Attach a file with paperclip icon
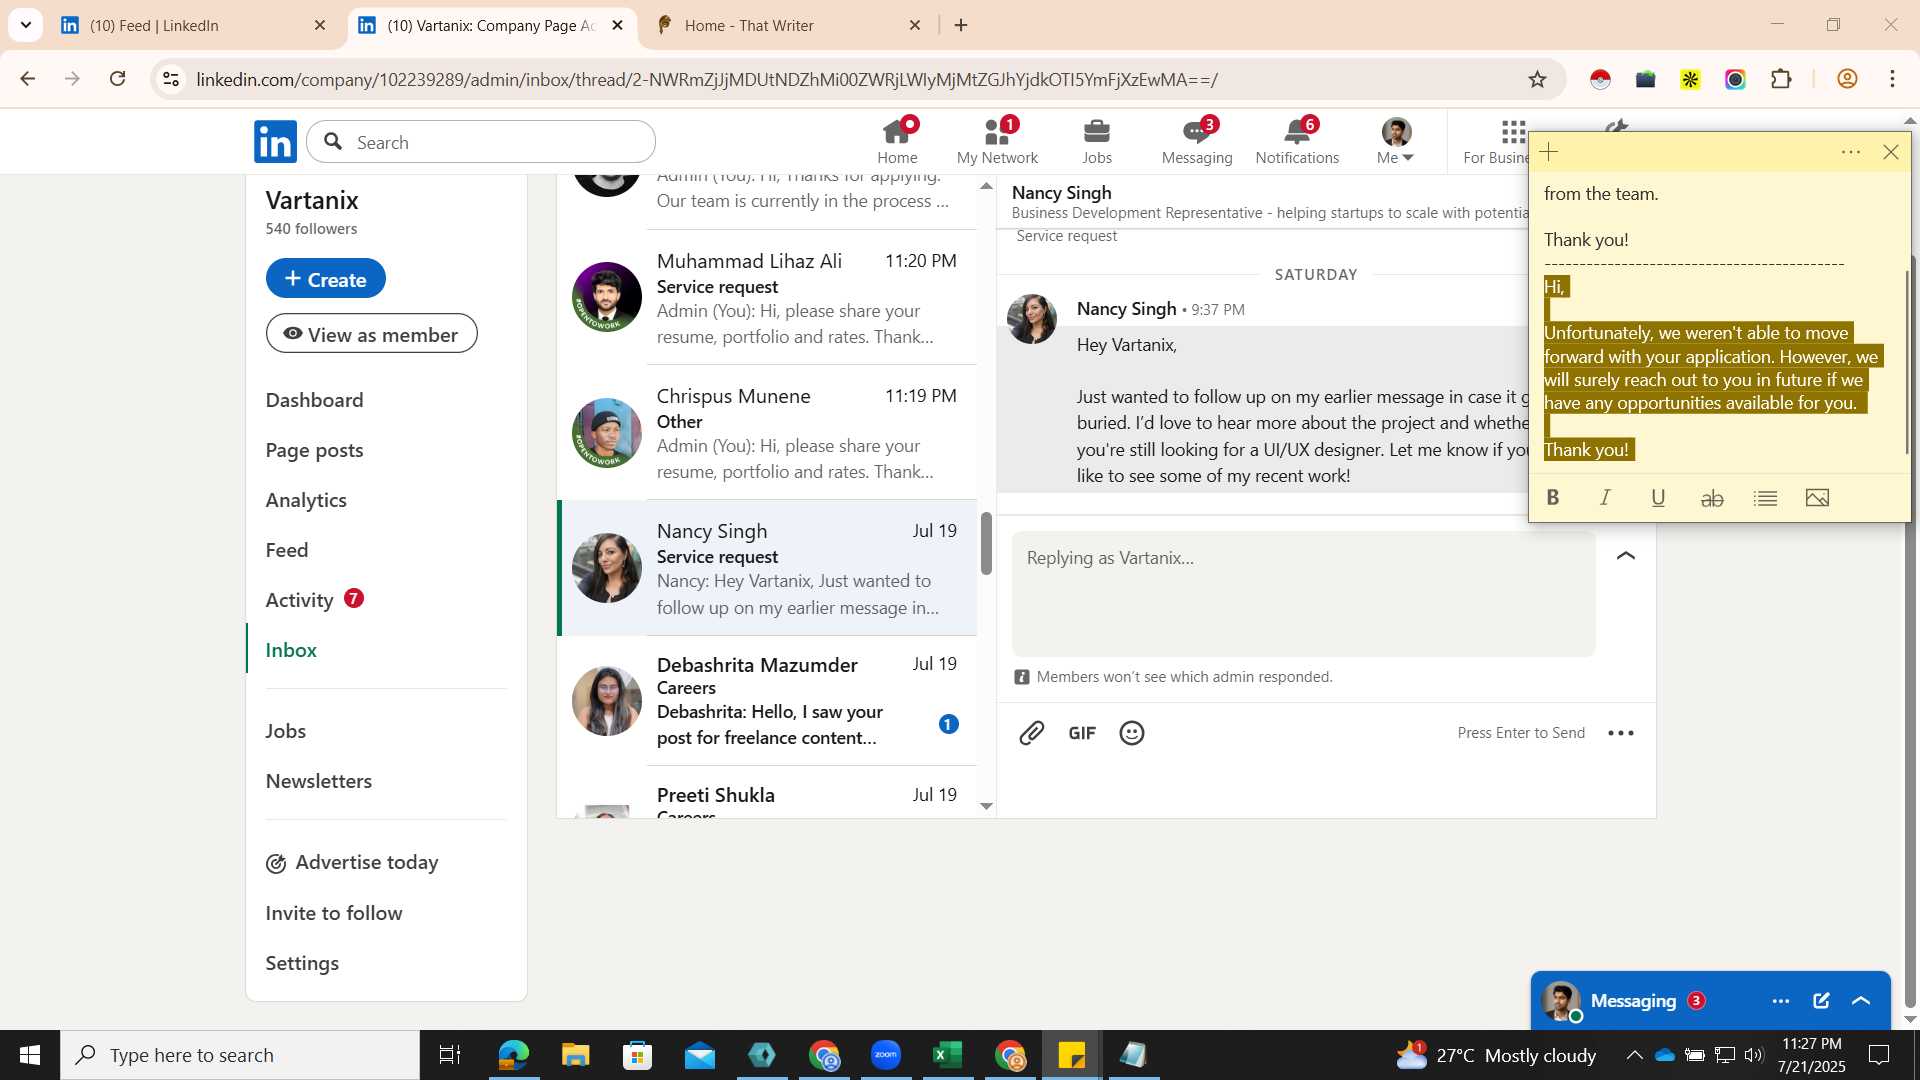1920x1080 pixels. click(1032, 733)
